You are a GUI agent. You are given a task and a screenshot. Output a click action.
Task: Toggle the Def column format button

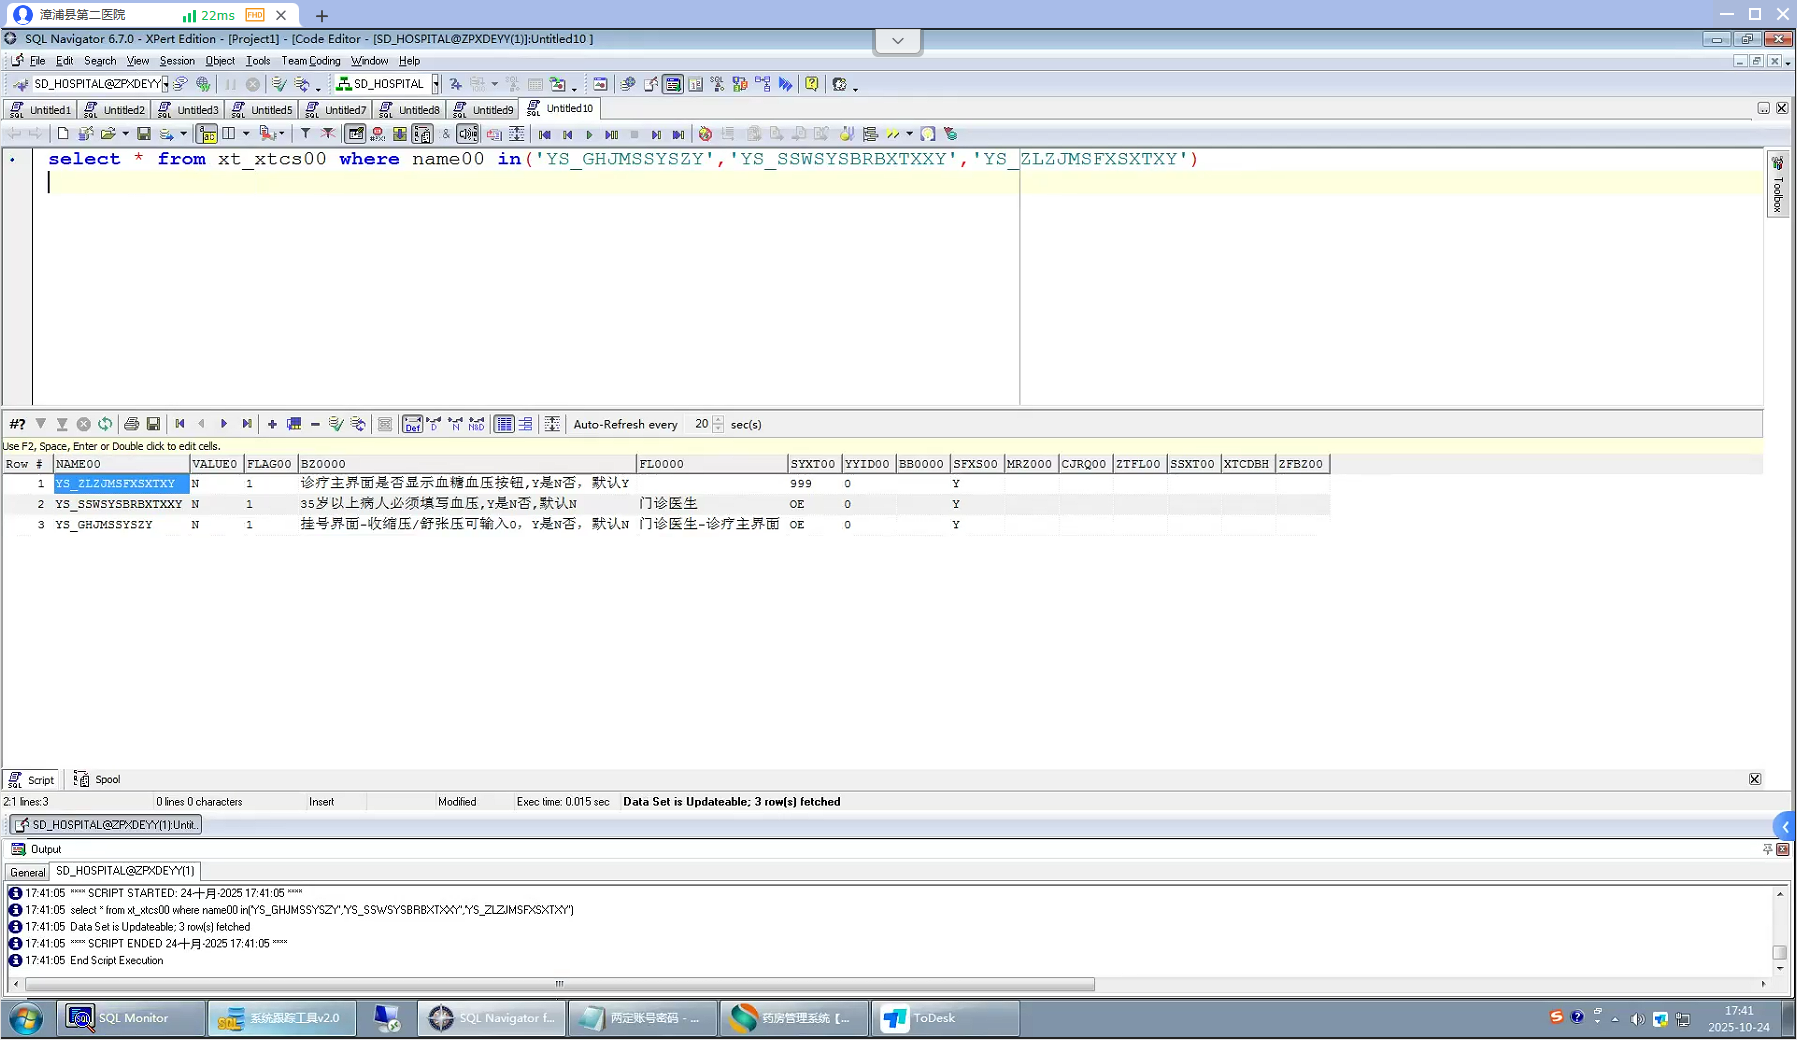pyautogui.click(x=412, y=424)
